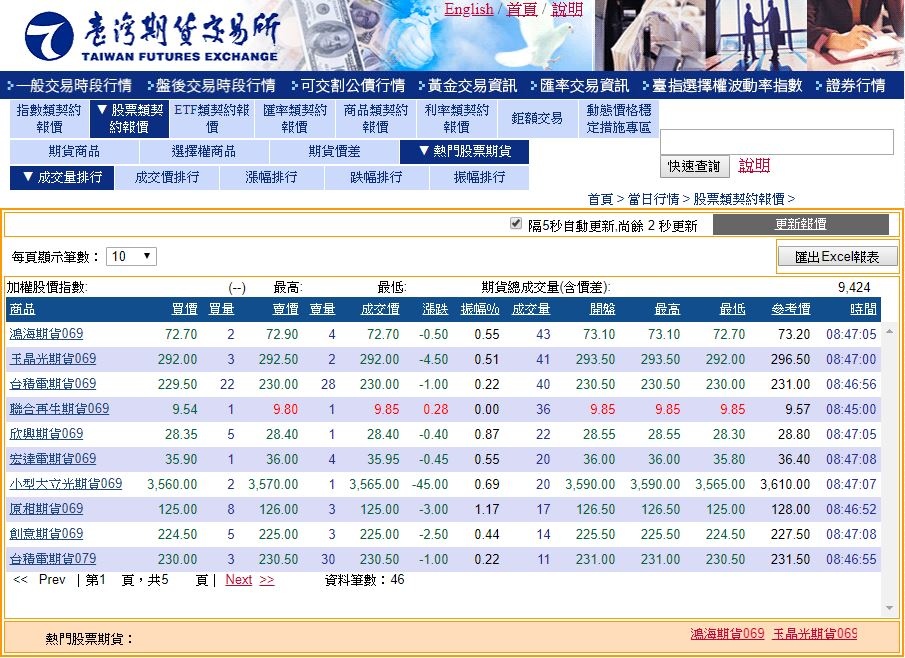Open 台積電期貨079 row link

click(53, 559)
